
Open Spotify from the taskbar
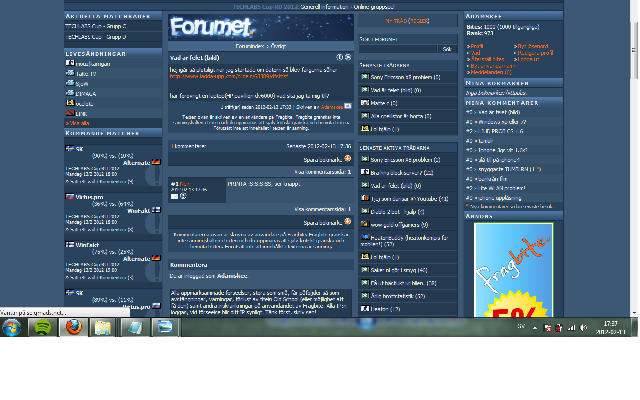[43, 326]
